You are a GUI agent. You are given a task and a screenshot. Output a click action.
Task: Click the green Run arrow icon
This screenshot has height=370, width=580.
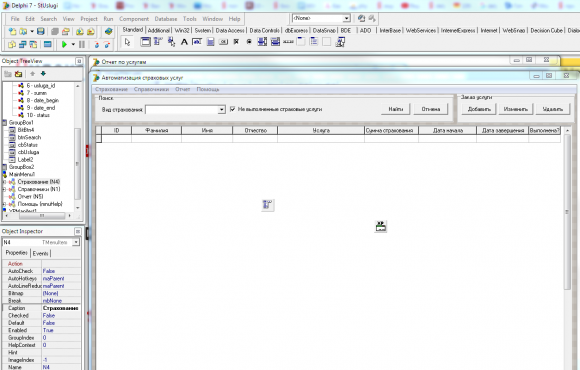pos(64,44)
